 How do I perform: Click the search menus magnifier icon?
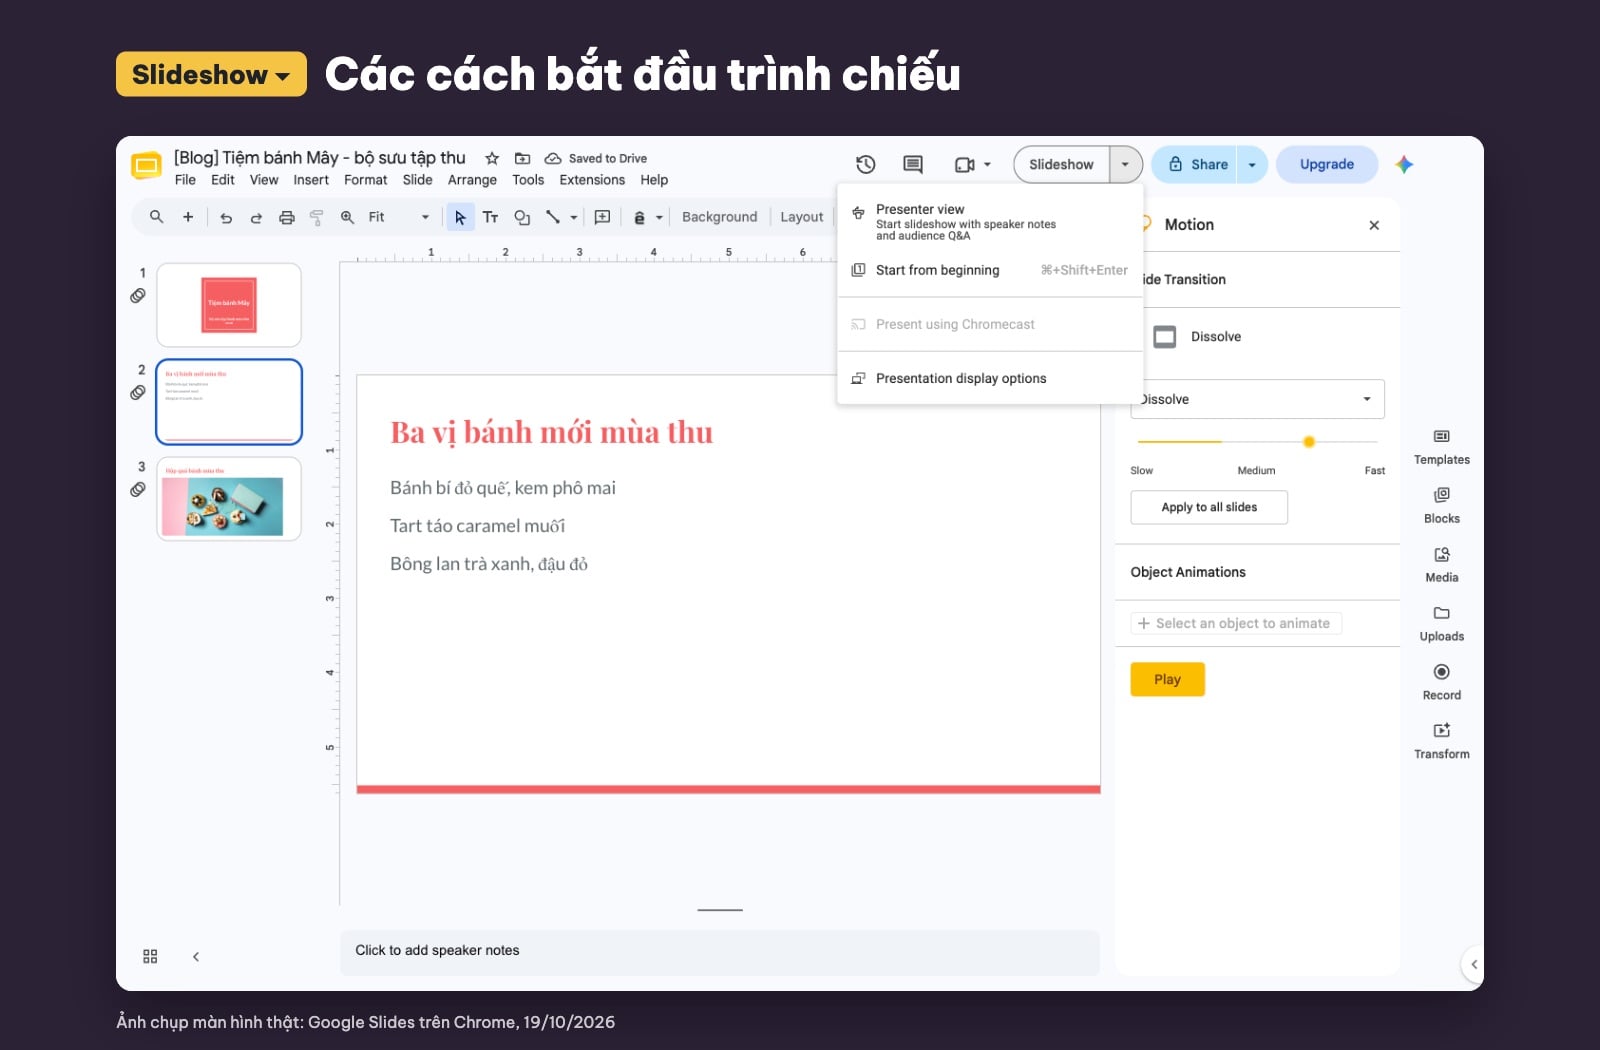(157, 217)
